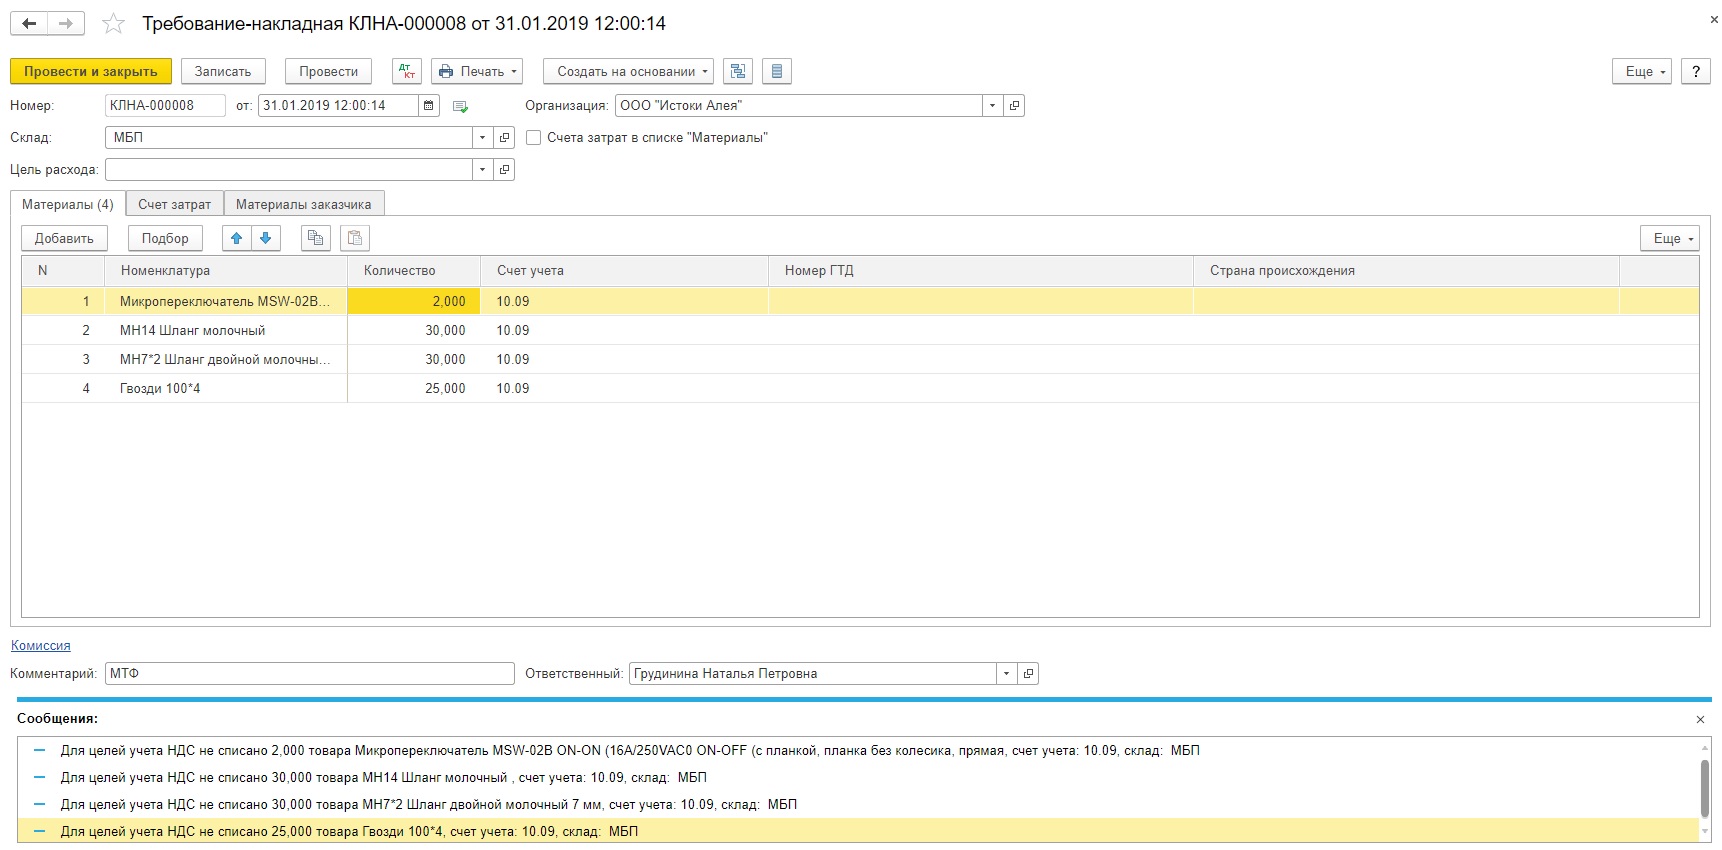The image size is (1722, 850).
Task: Focus the Комментарий field containing МТФ
Action: click(310, 673)
